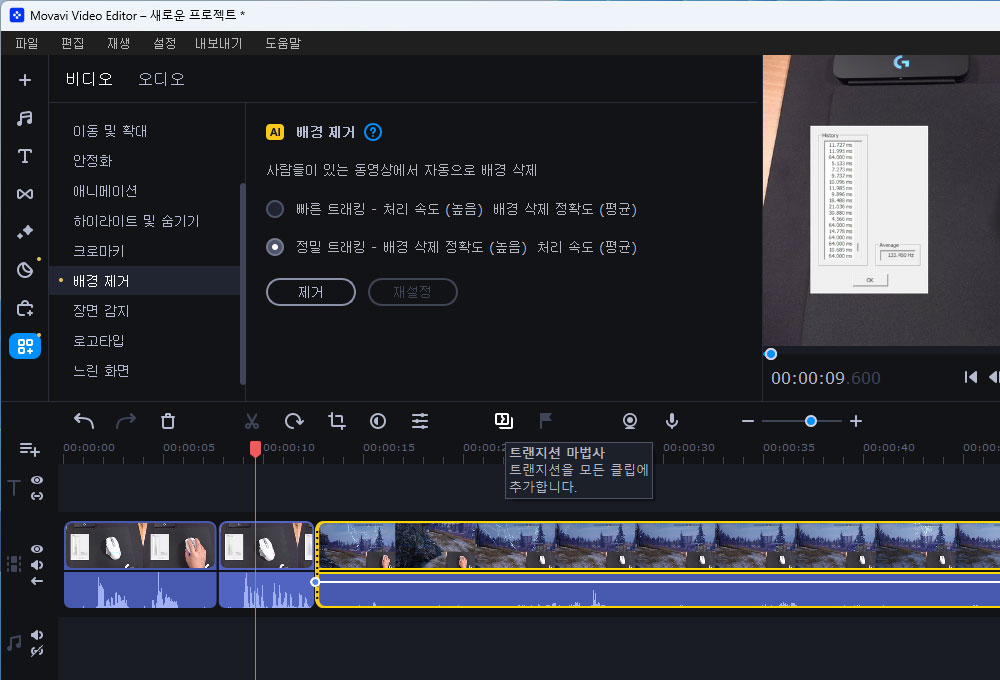Select the precise tracking radio option
Viewport: 1000px width, 680px height.
(275, 247)
